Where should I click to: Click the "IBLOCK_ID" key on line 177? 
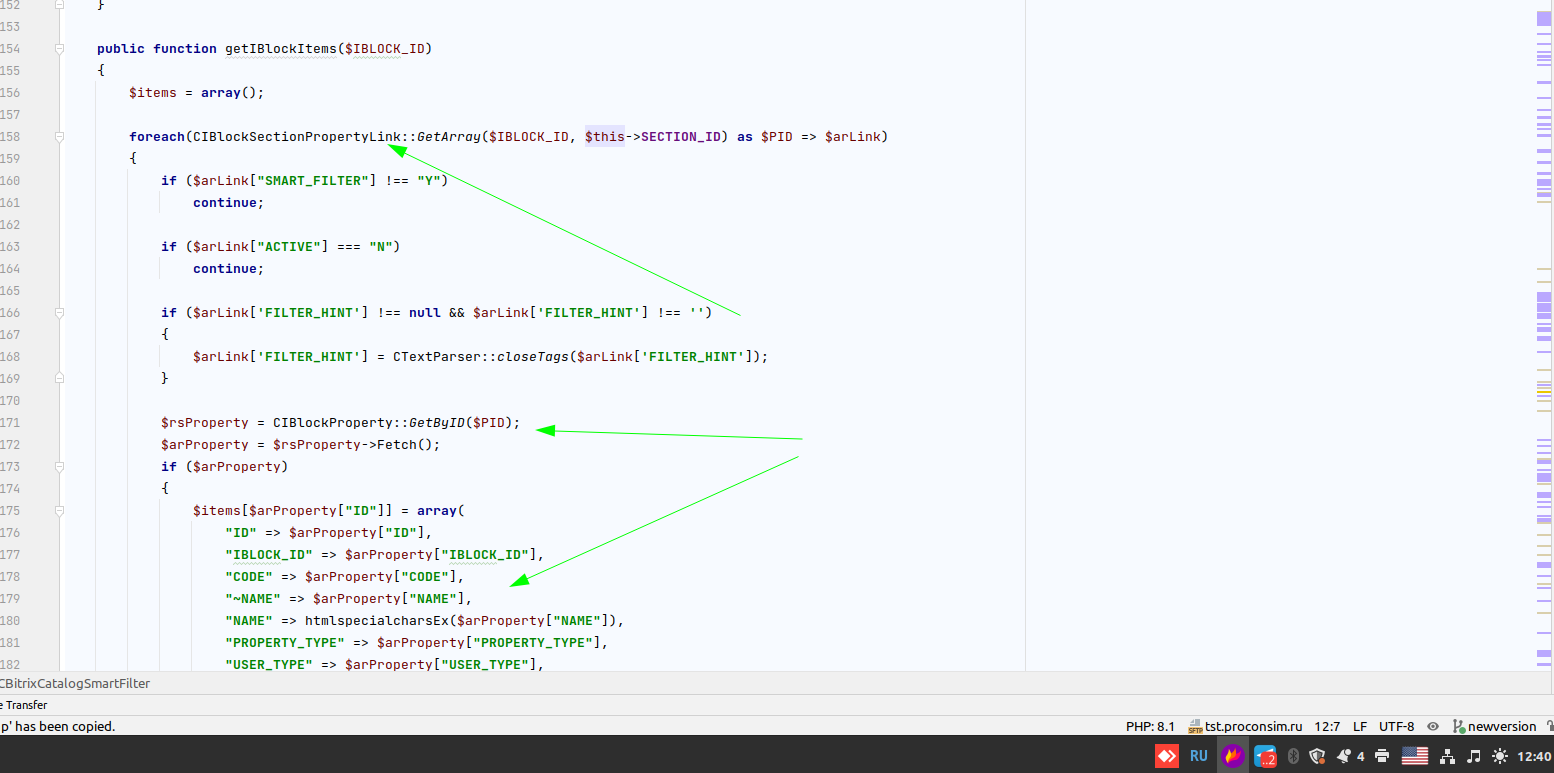pos(269,554)
